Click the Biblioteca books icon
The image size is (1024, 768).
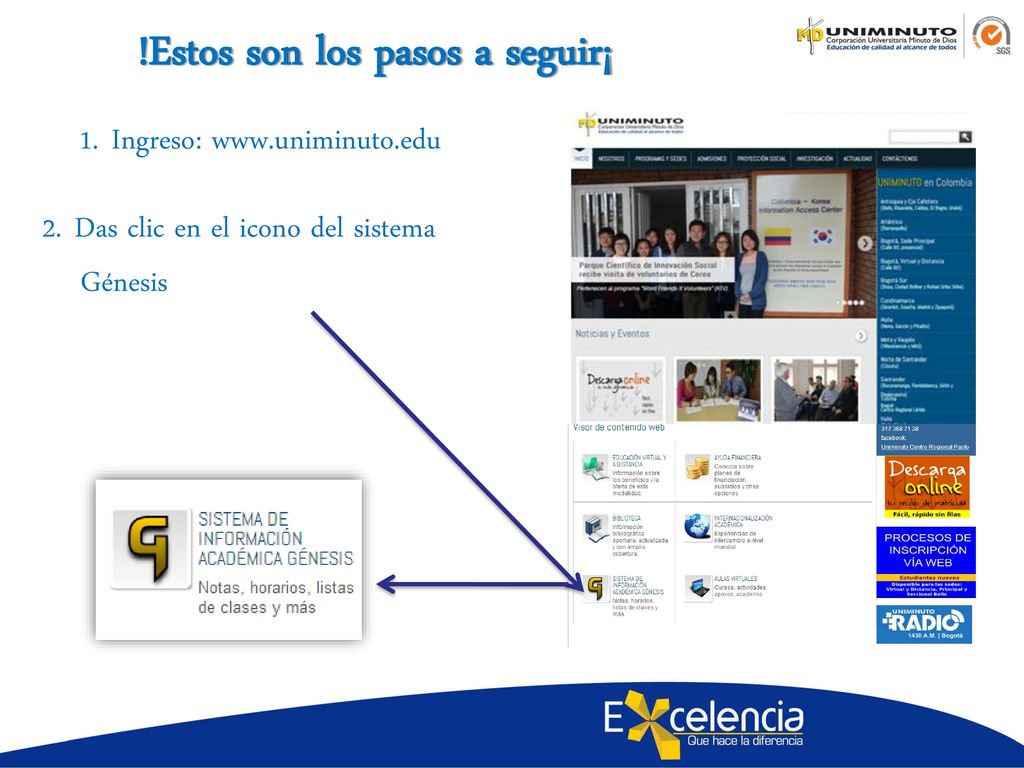click(x=596, y=528)
